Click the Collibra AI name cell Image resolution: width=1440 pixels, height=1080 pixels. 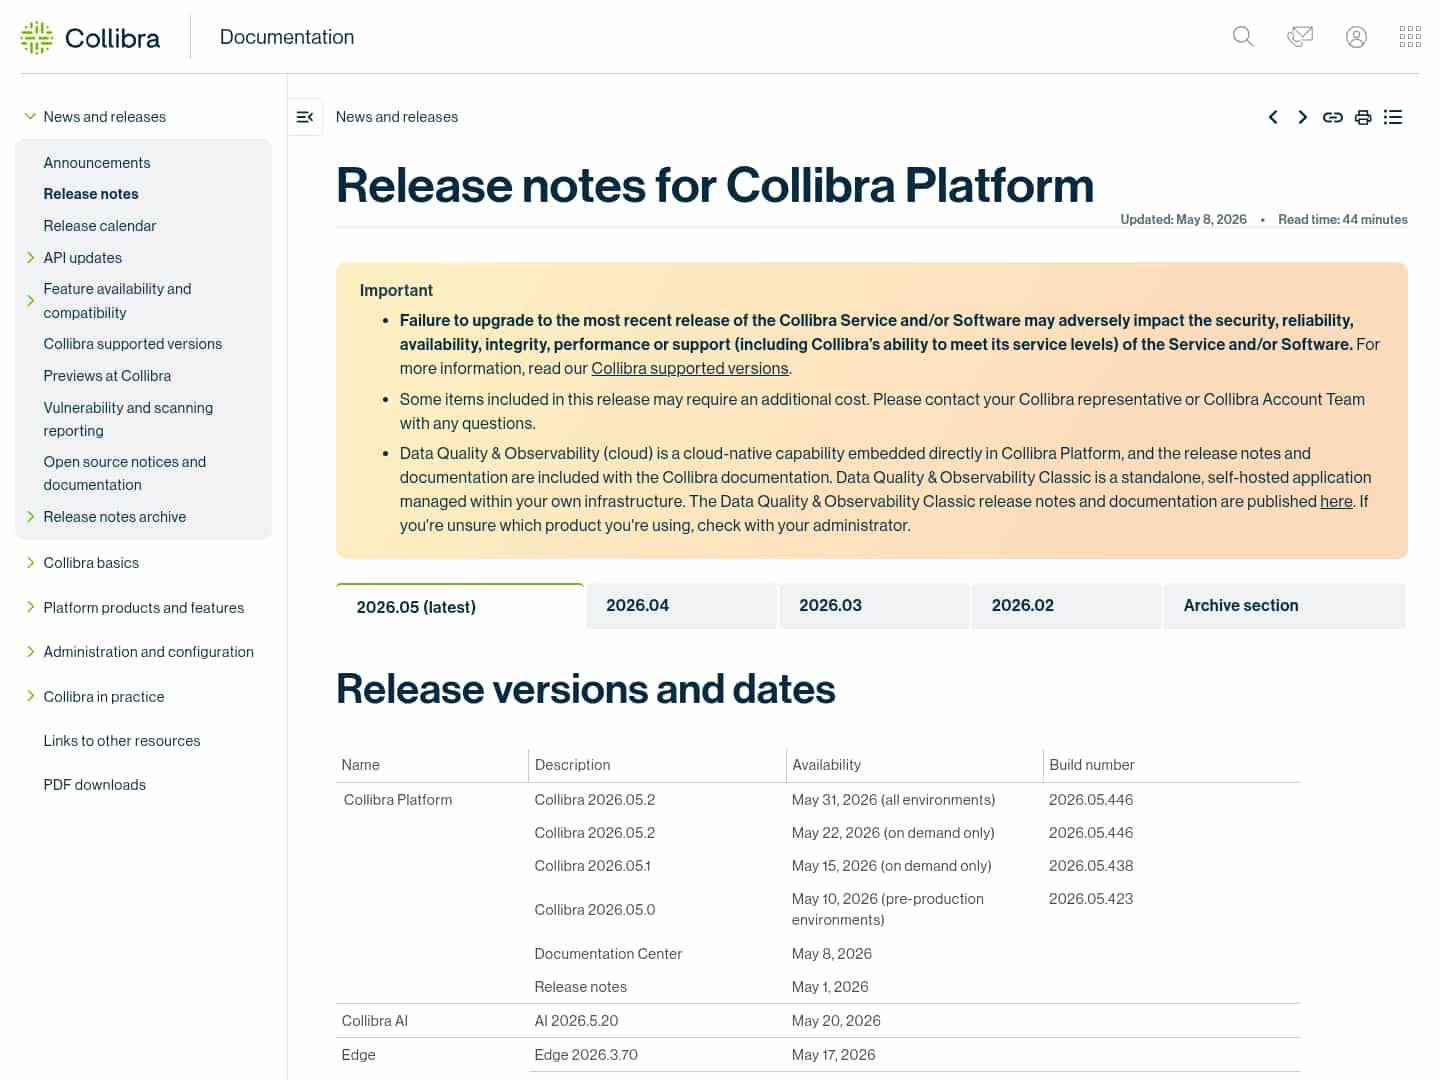coord(375,1020)
